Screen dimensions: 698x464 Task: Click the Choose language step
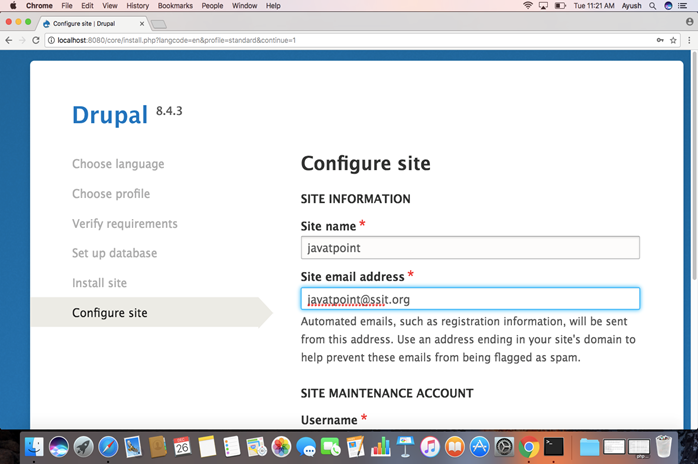coord(118,164)
